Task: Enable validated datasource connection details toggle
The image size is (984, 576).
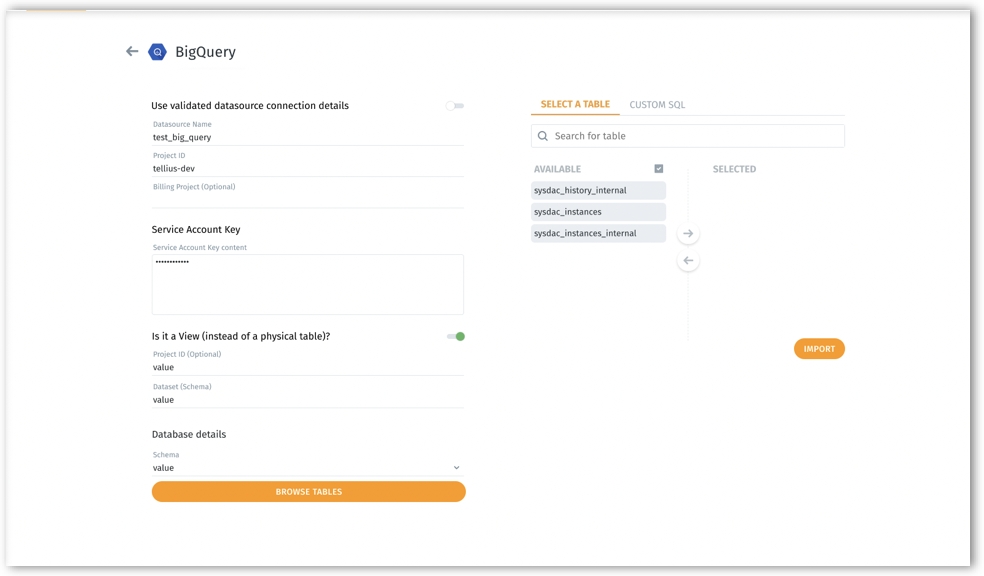Action: coord(455,105)
